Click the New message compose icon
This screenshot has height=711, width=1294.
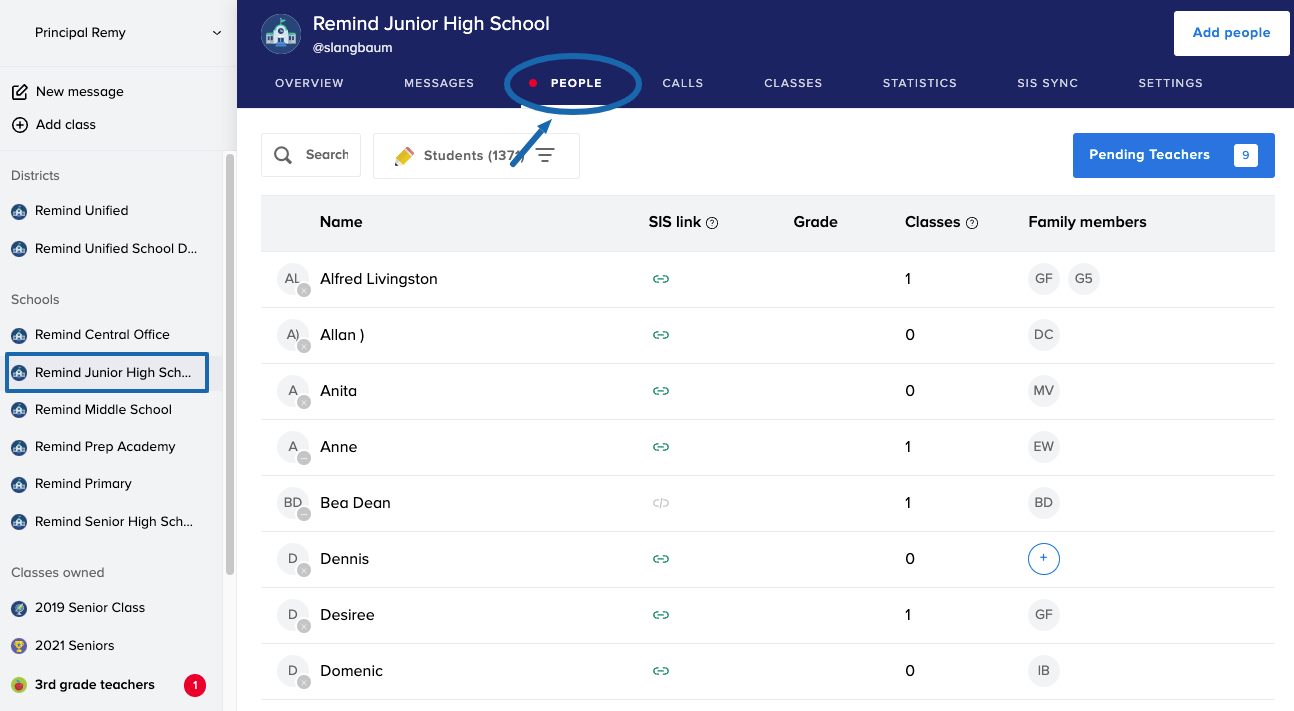pos(19,92)
